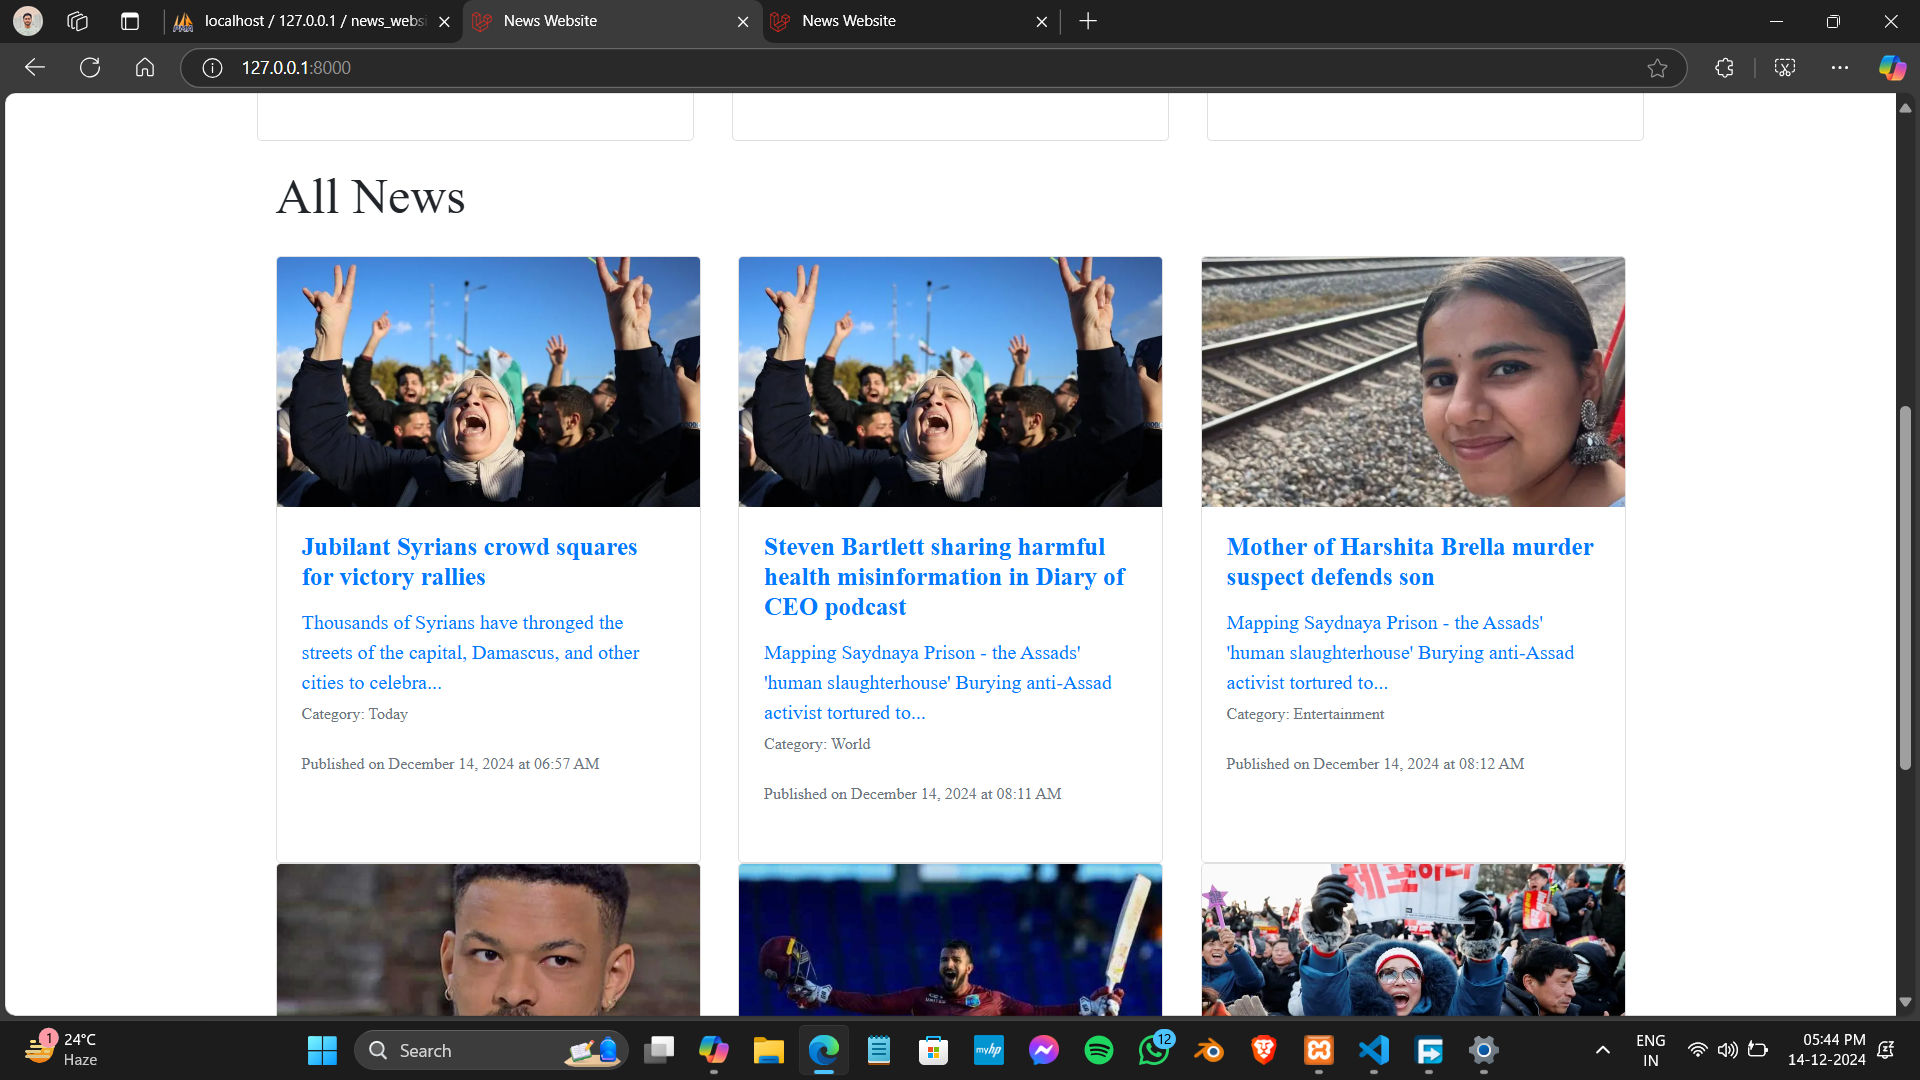Click the scrollbar up arrow
Viewport: 1920px width, 1080px height.
tap(1905, 107)
